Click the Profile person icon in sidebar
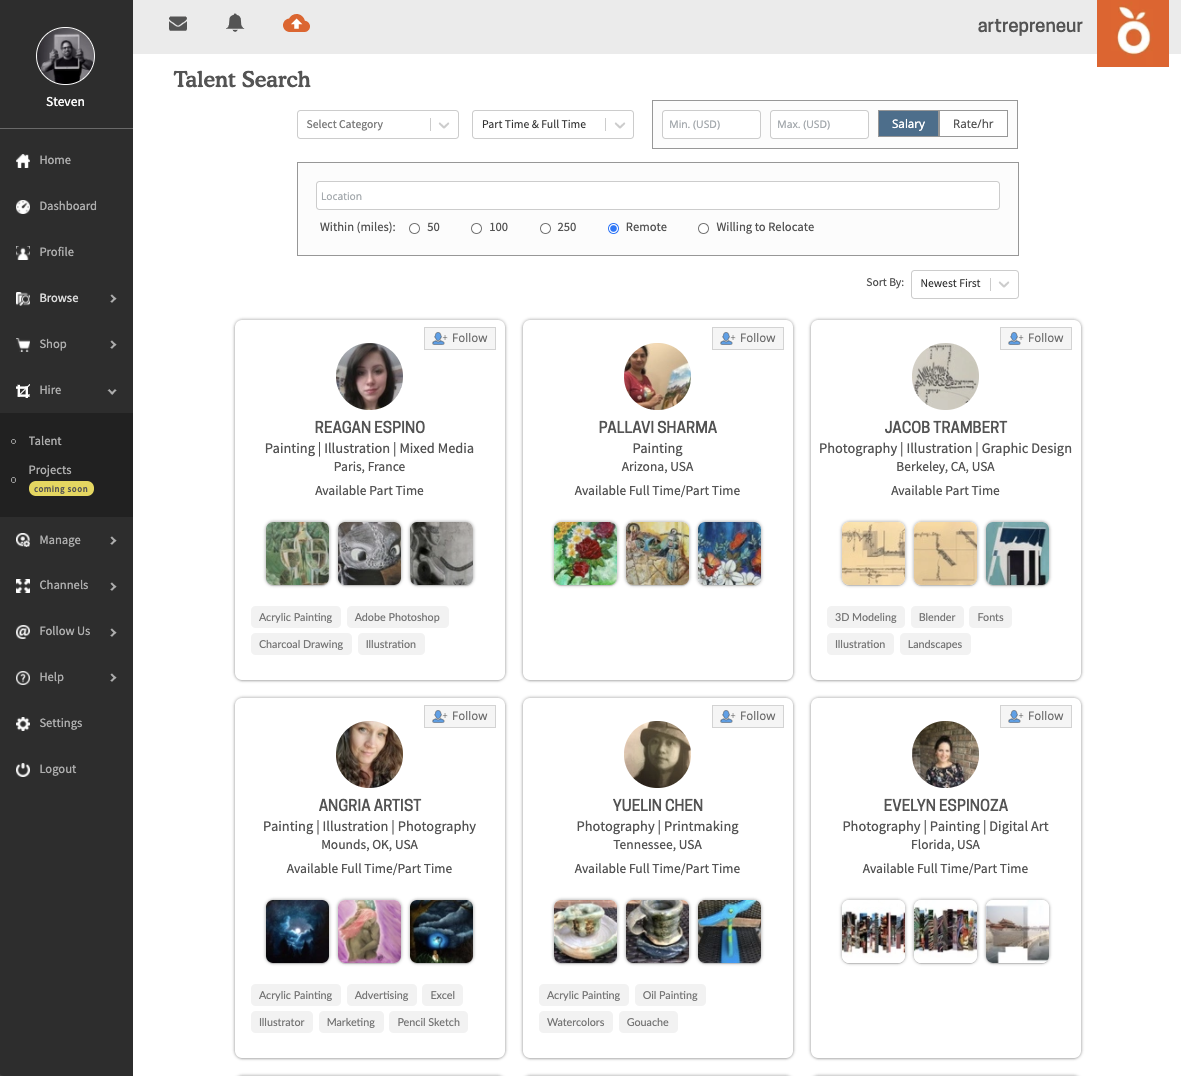Viewport: 1181px width, 1076px height. (23, 252)
